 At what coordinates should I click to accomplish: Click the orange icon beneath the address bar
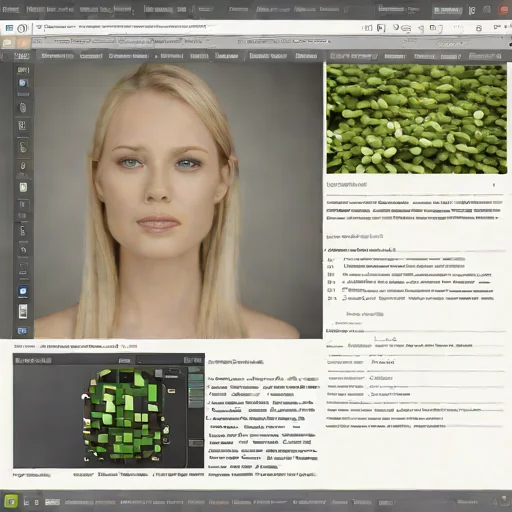pos(23,43)
